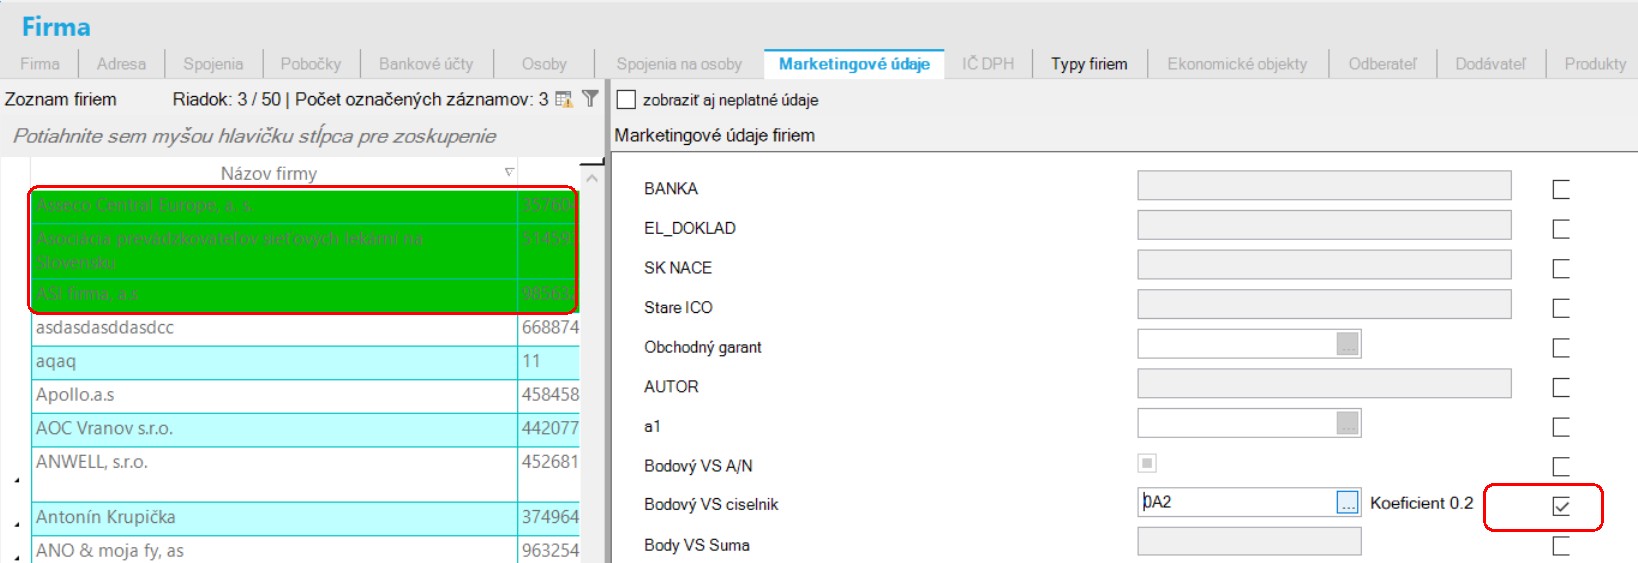Open lookup for Bodový VS ciselnik field
Viewport: 1638px width, 563px height.
point(1347,503)
